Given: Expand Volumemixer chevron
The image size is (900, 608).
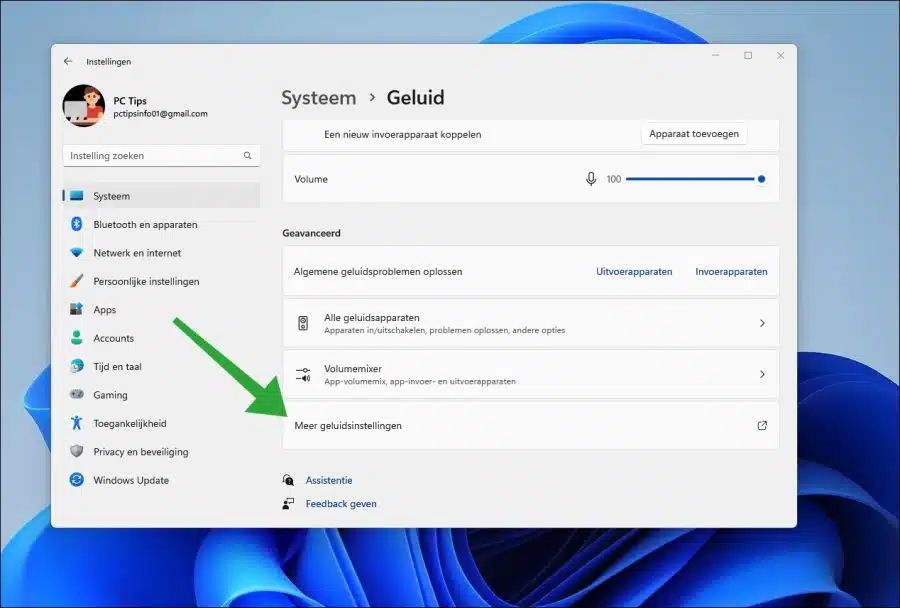Looking at the screenshot, I should (762, 374).
